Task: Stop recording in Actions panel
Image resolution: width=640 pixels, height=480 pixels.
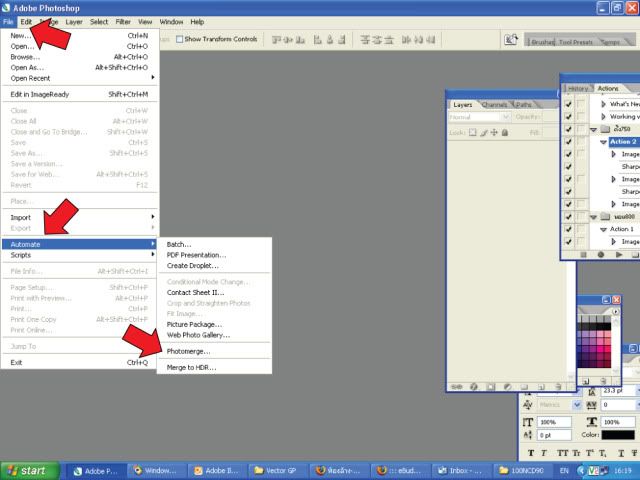Action: (584, 255)
